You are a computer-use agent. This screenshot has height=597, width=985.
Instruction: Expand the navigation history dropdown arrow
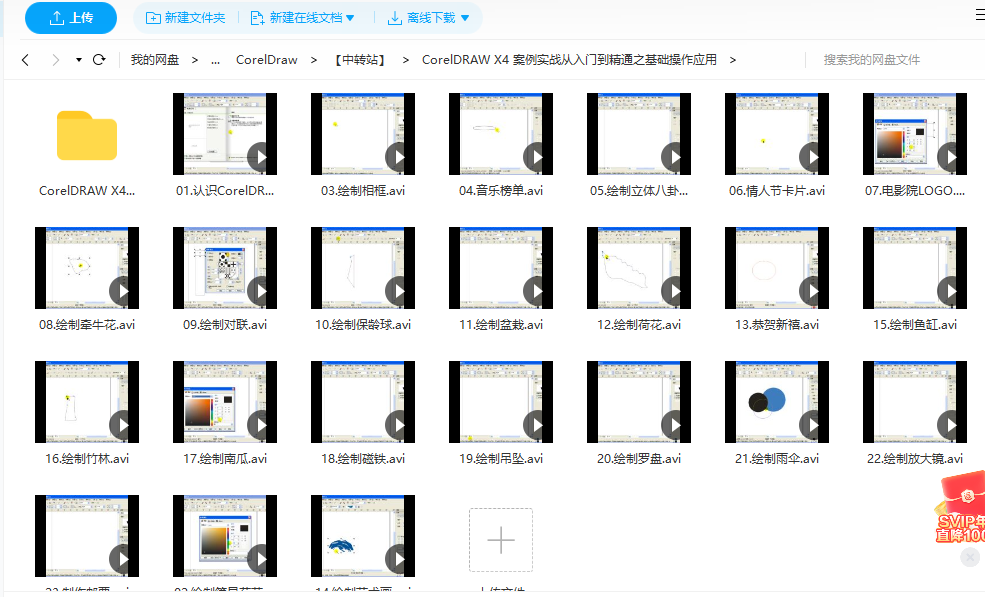click(79, 60)
